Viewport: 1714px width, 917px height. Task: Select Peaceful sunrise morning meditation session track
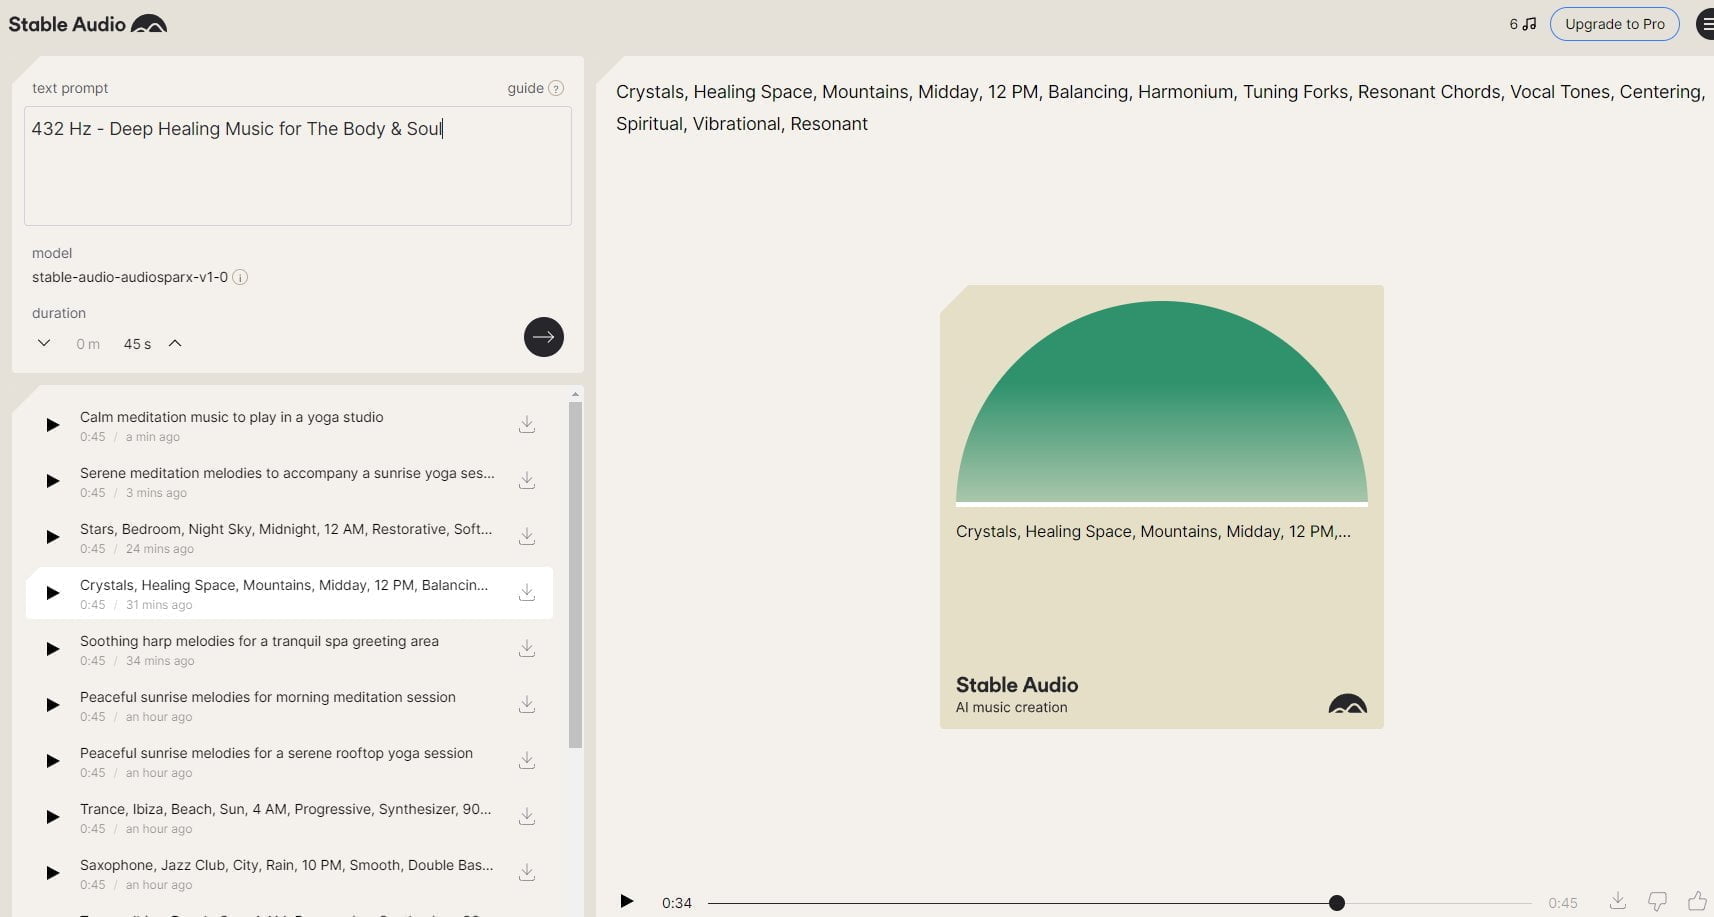coord(268,698)
